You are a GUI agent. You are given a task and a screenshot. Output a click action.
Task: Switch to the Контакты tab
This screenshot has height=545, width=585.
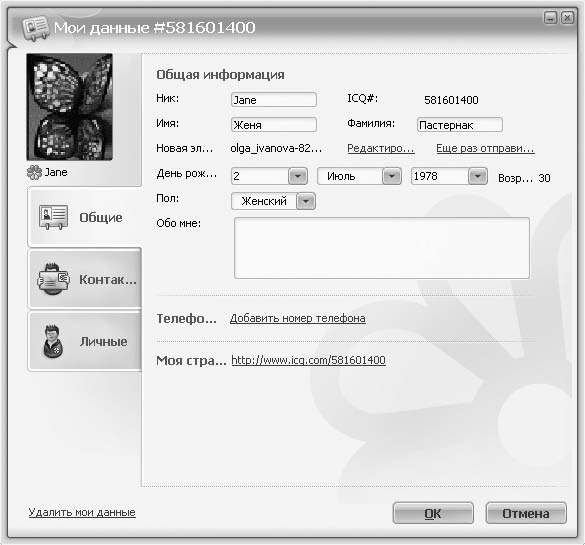click(x=85, y=279)
